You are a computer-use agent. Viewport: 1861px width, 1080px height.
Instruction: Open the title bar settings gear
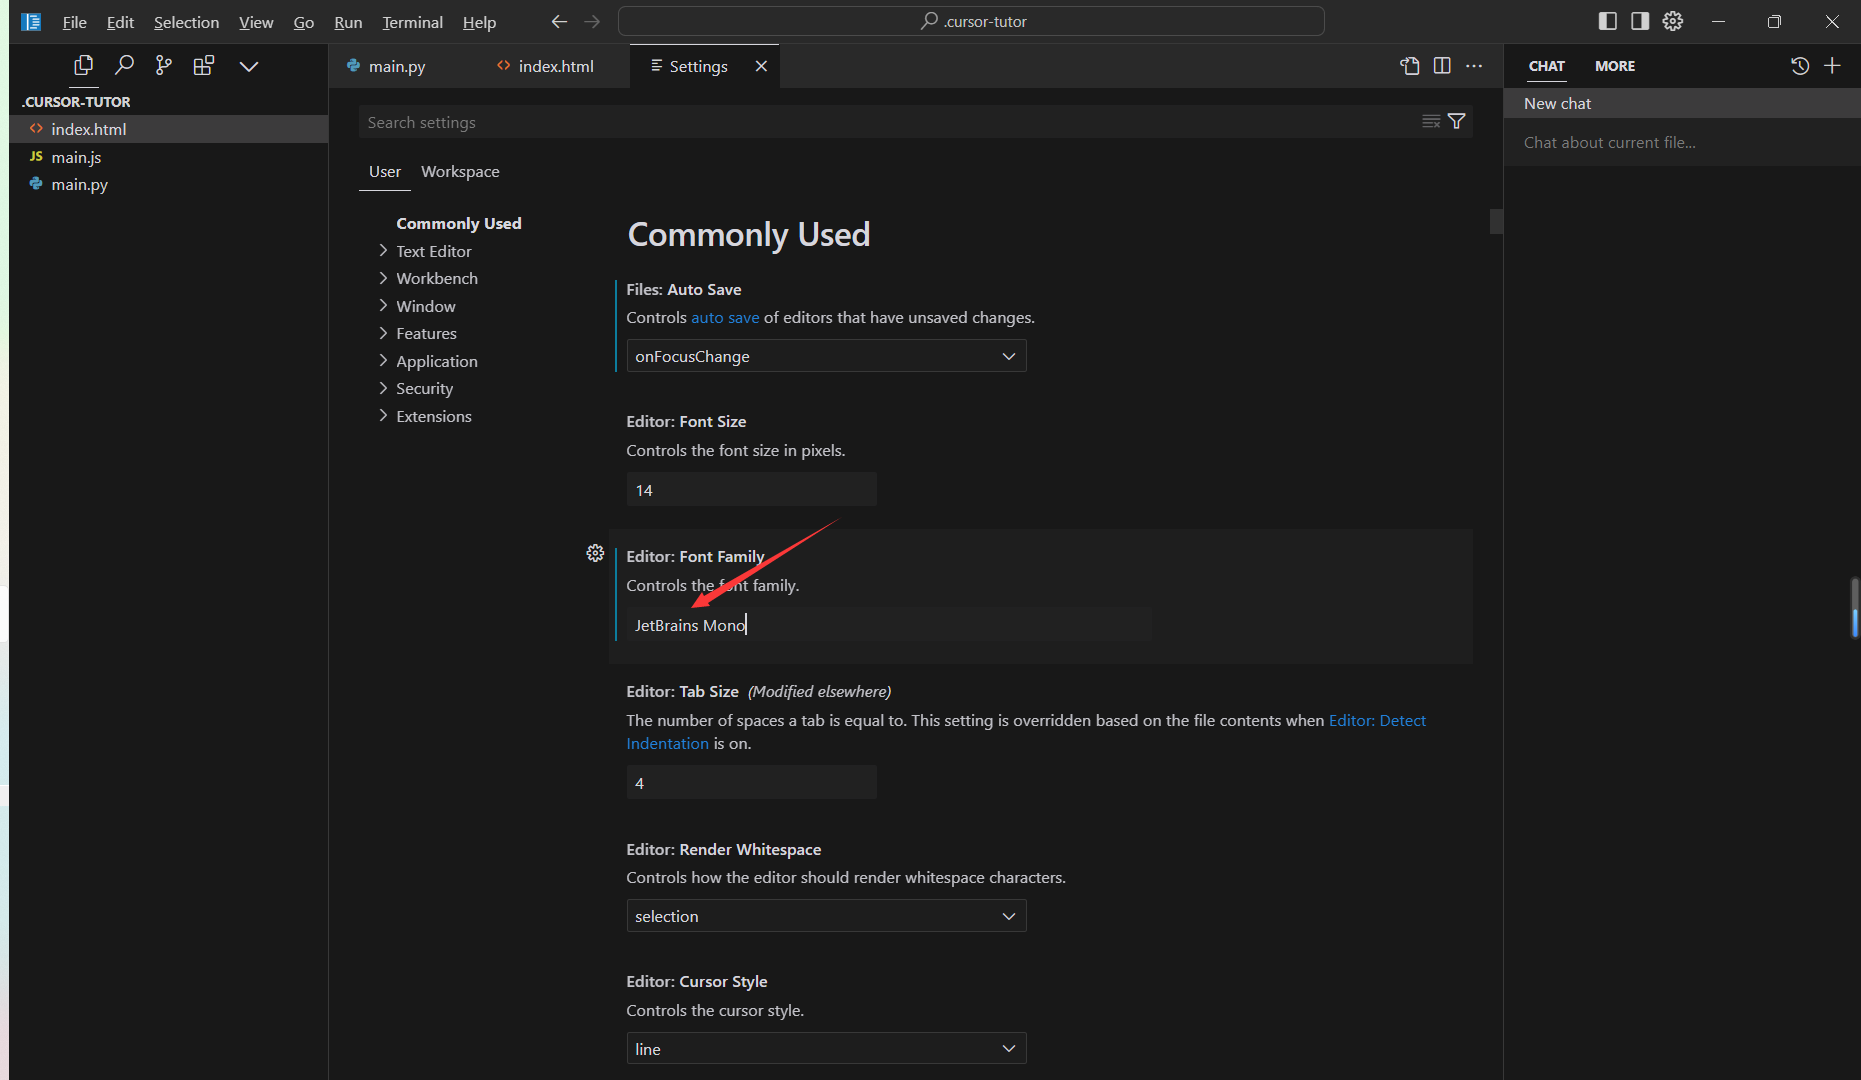(1673, 21)
